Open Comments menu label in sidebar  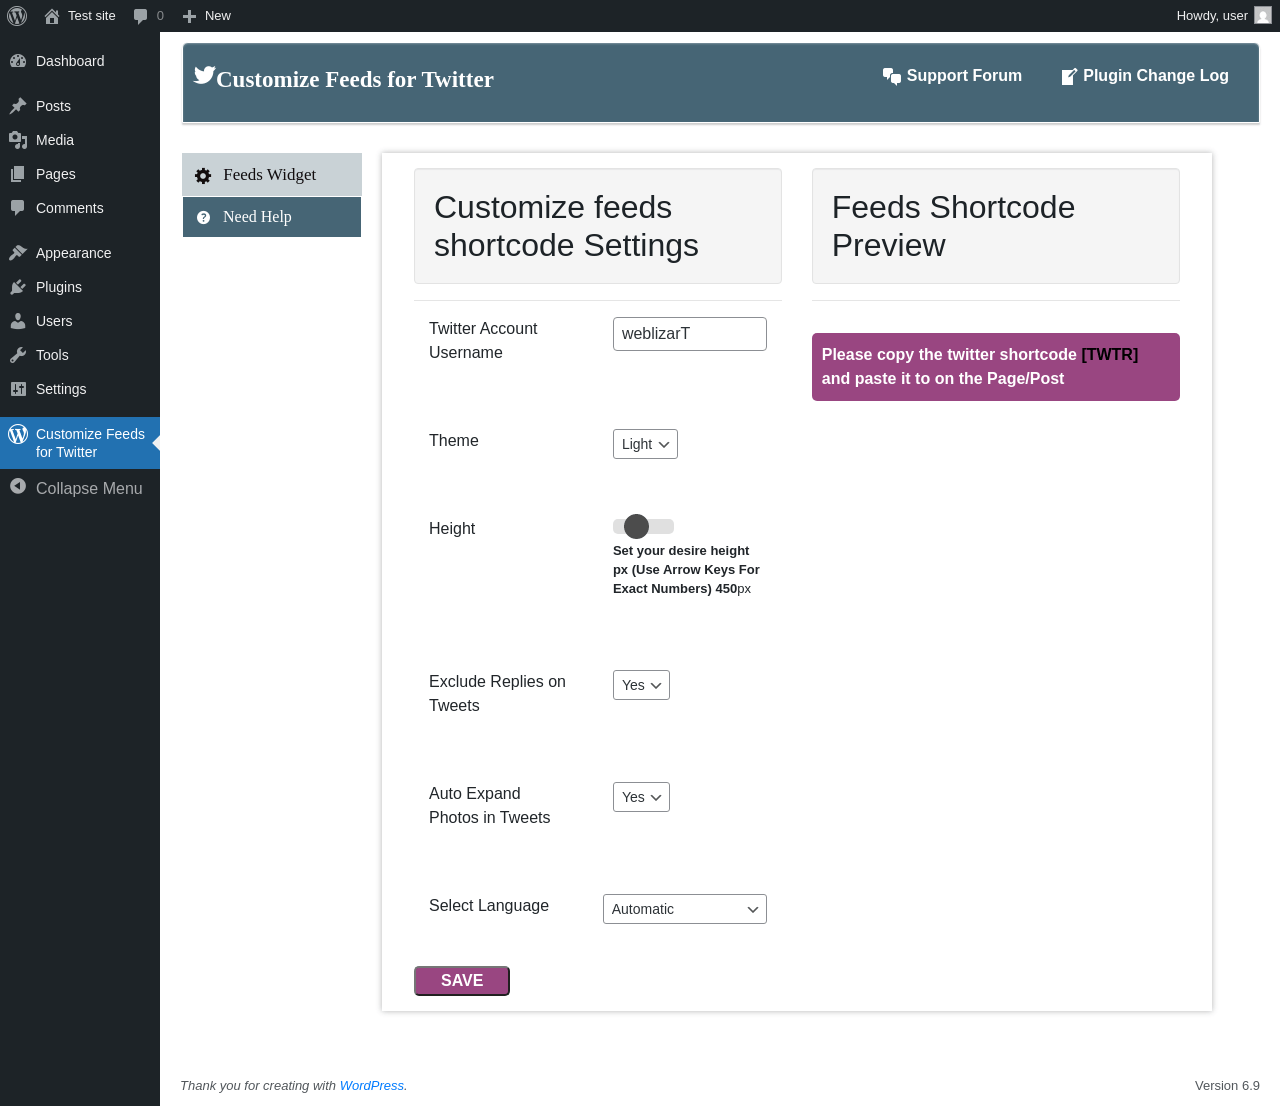70,208
